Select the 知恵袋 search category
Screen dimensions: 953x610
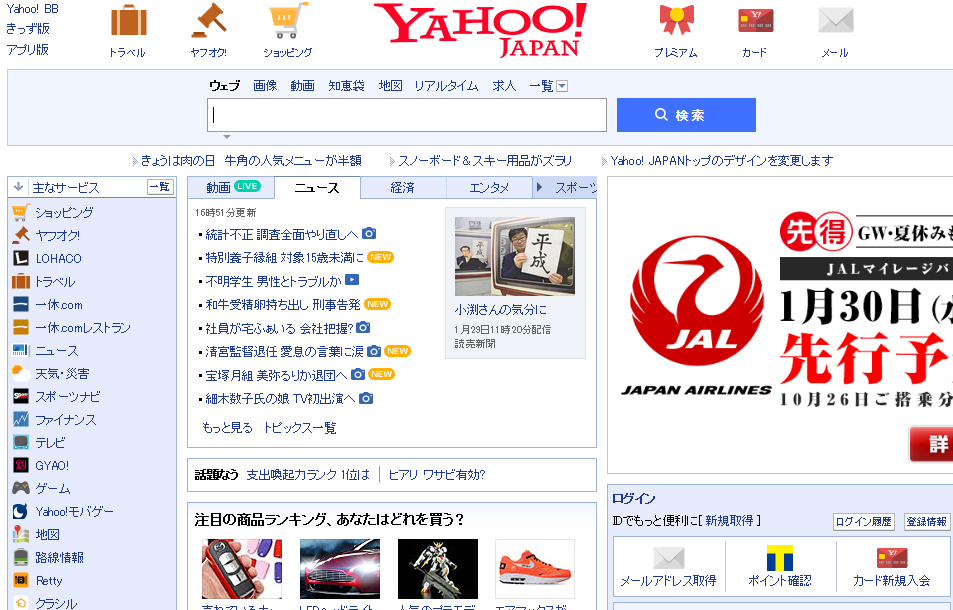tap(346, 86)
